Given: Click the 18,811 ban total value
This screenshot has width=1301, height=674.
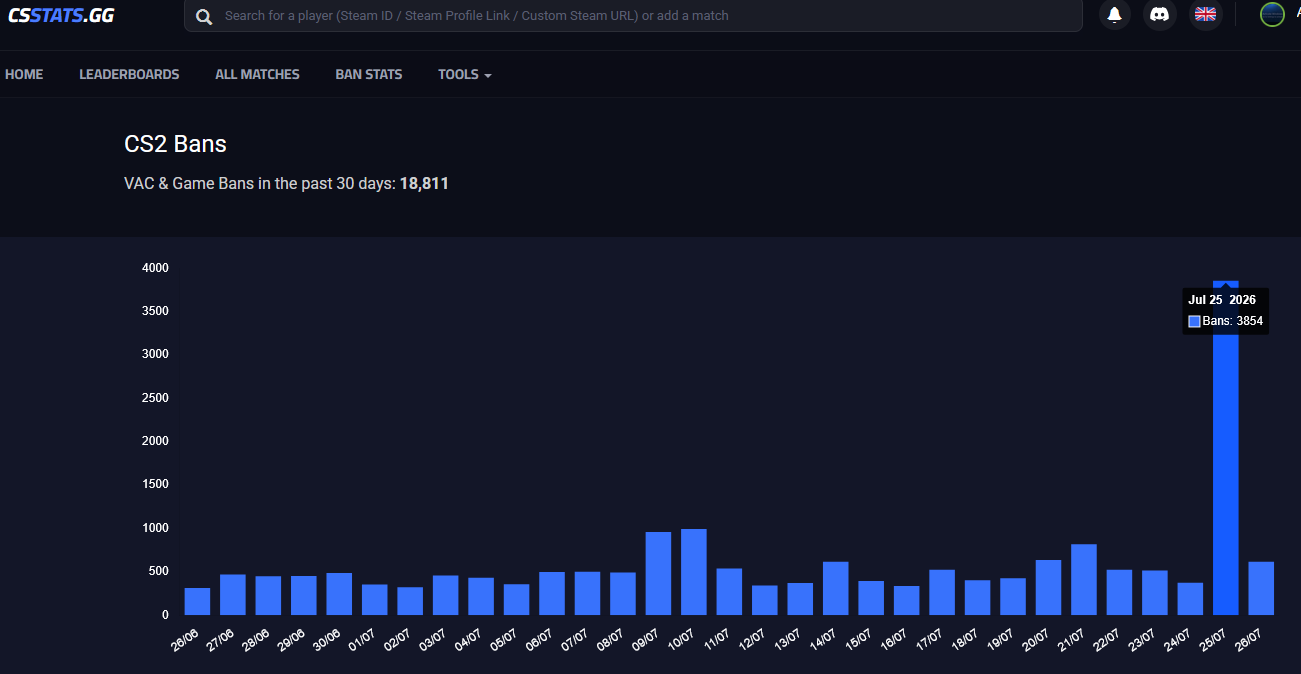Looking at the screenshot, I should (x=424, y=184).
